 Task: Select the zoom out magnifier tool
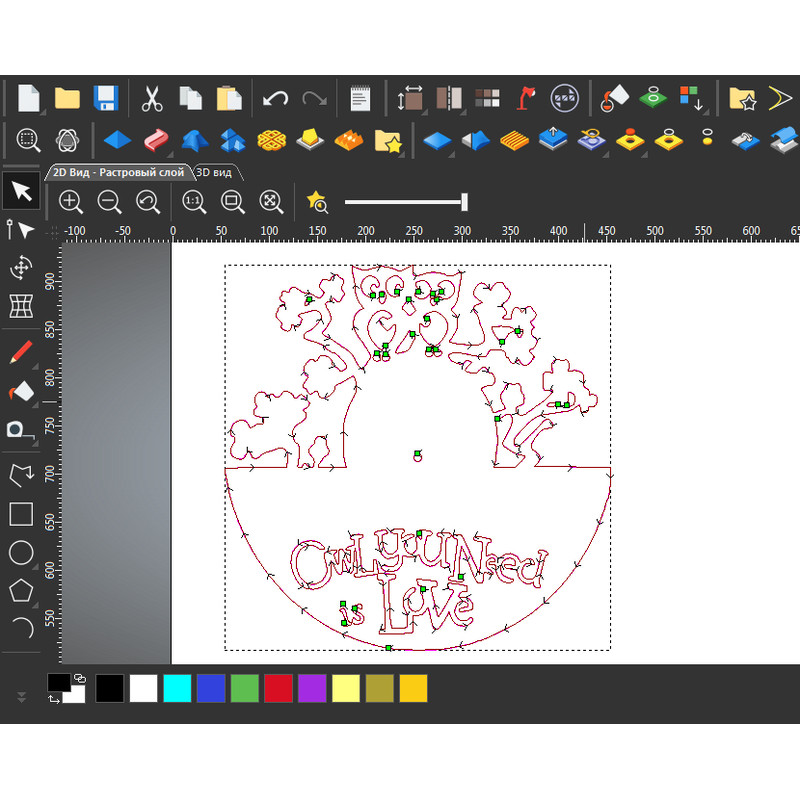[109, 202]
